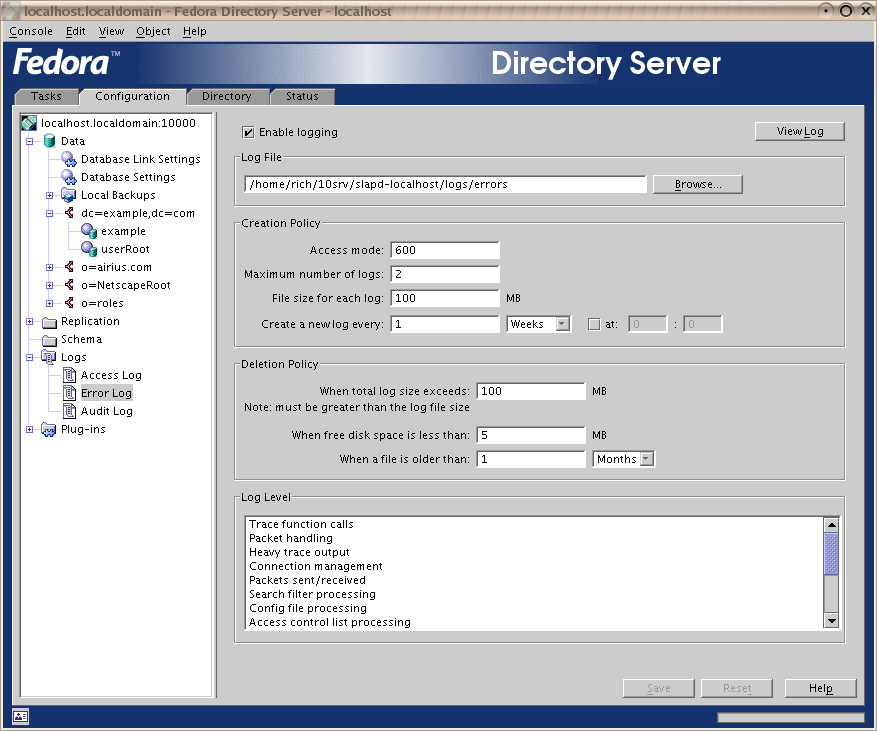
Task: Collapse the Data tree node
Action: click(30, 142)
